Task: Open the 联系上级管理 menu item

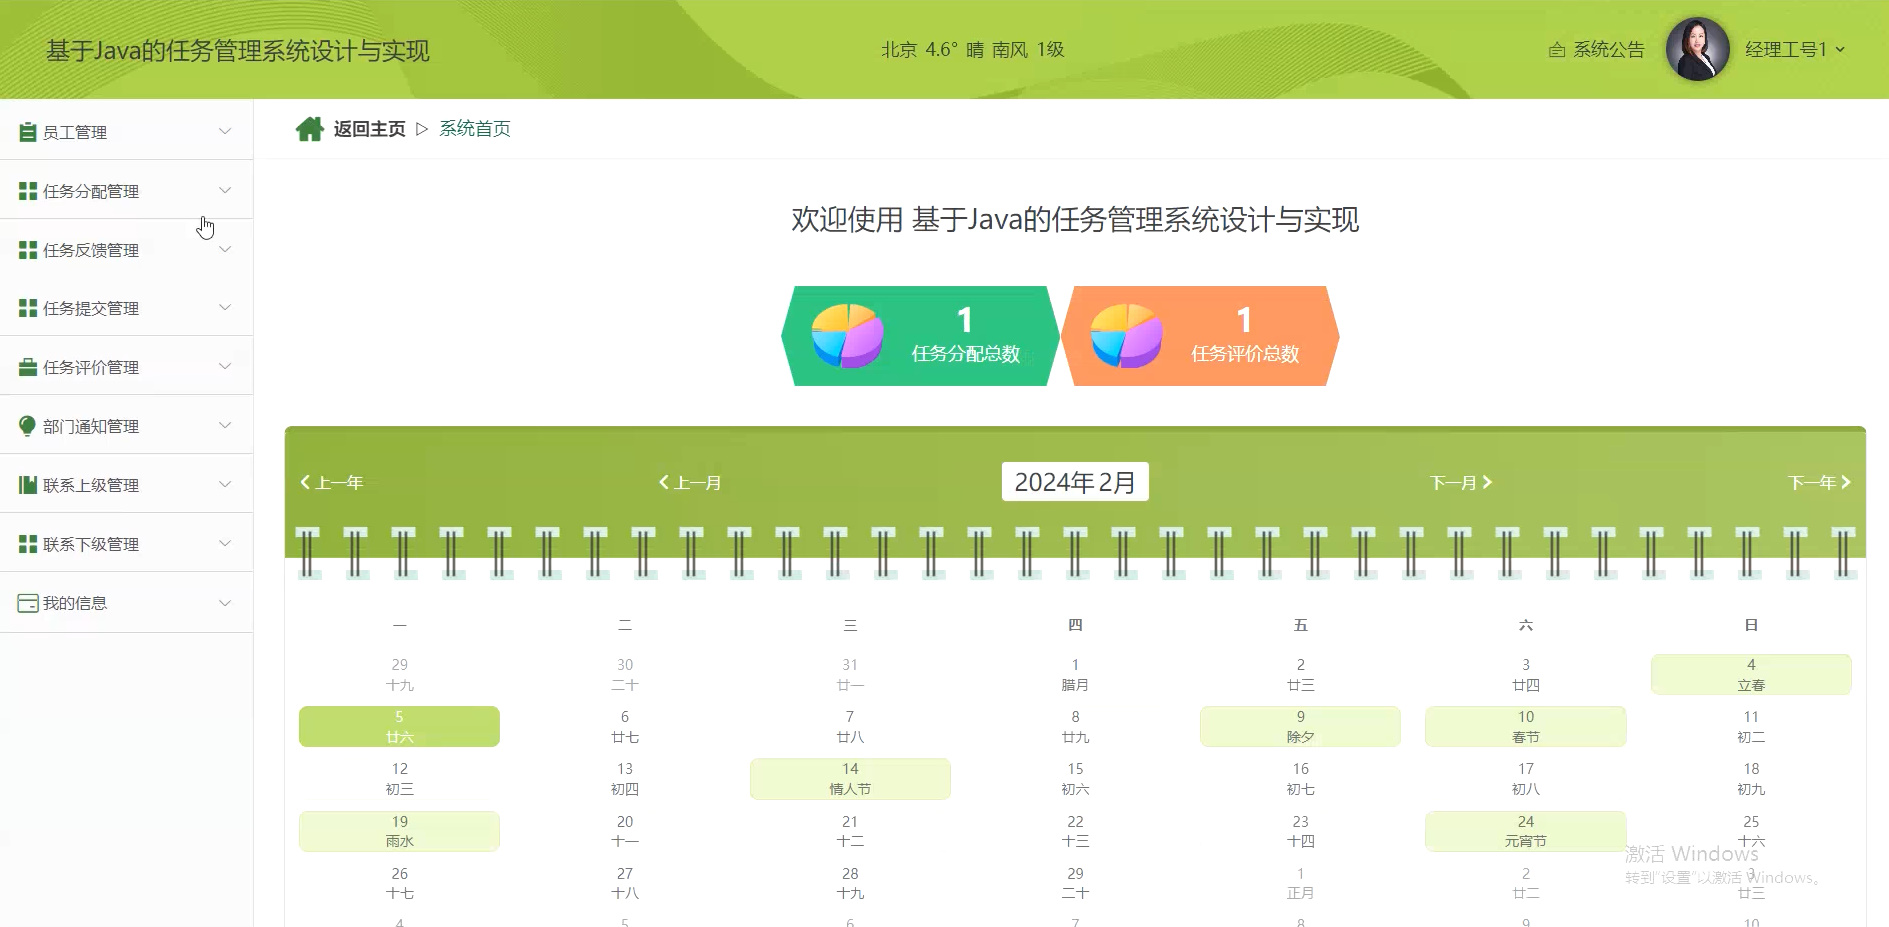Action: (x=126, y=484)
